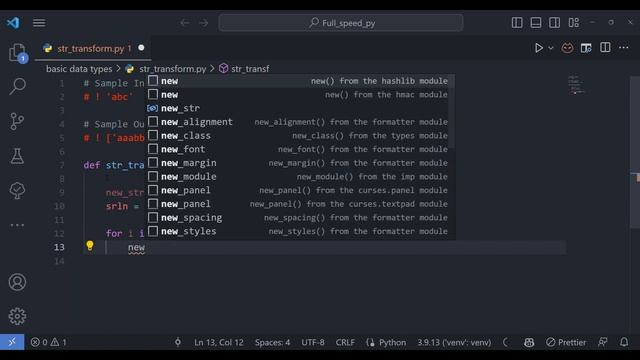The height and width of the screenshot is (360, 640).
Task: Open the Manage gear icon
Action: 17,316
